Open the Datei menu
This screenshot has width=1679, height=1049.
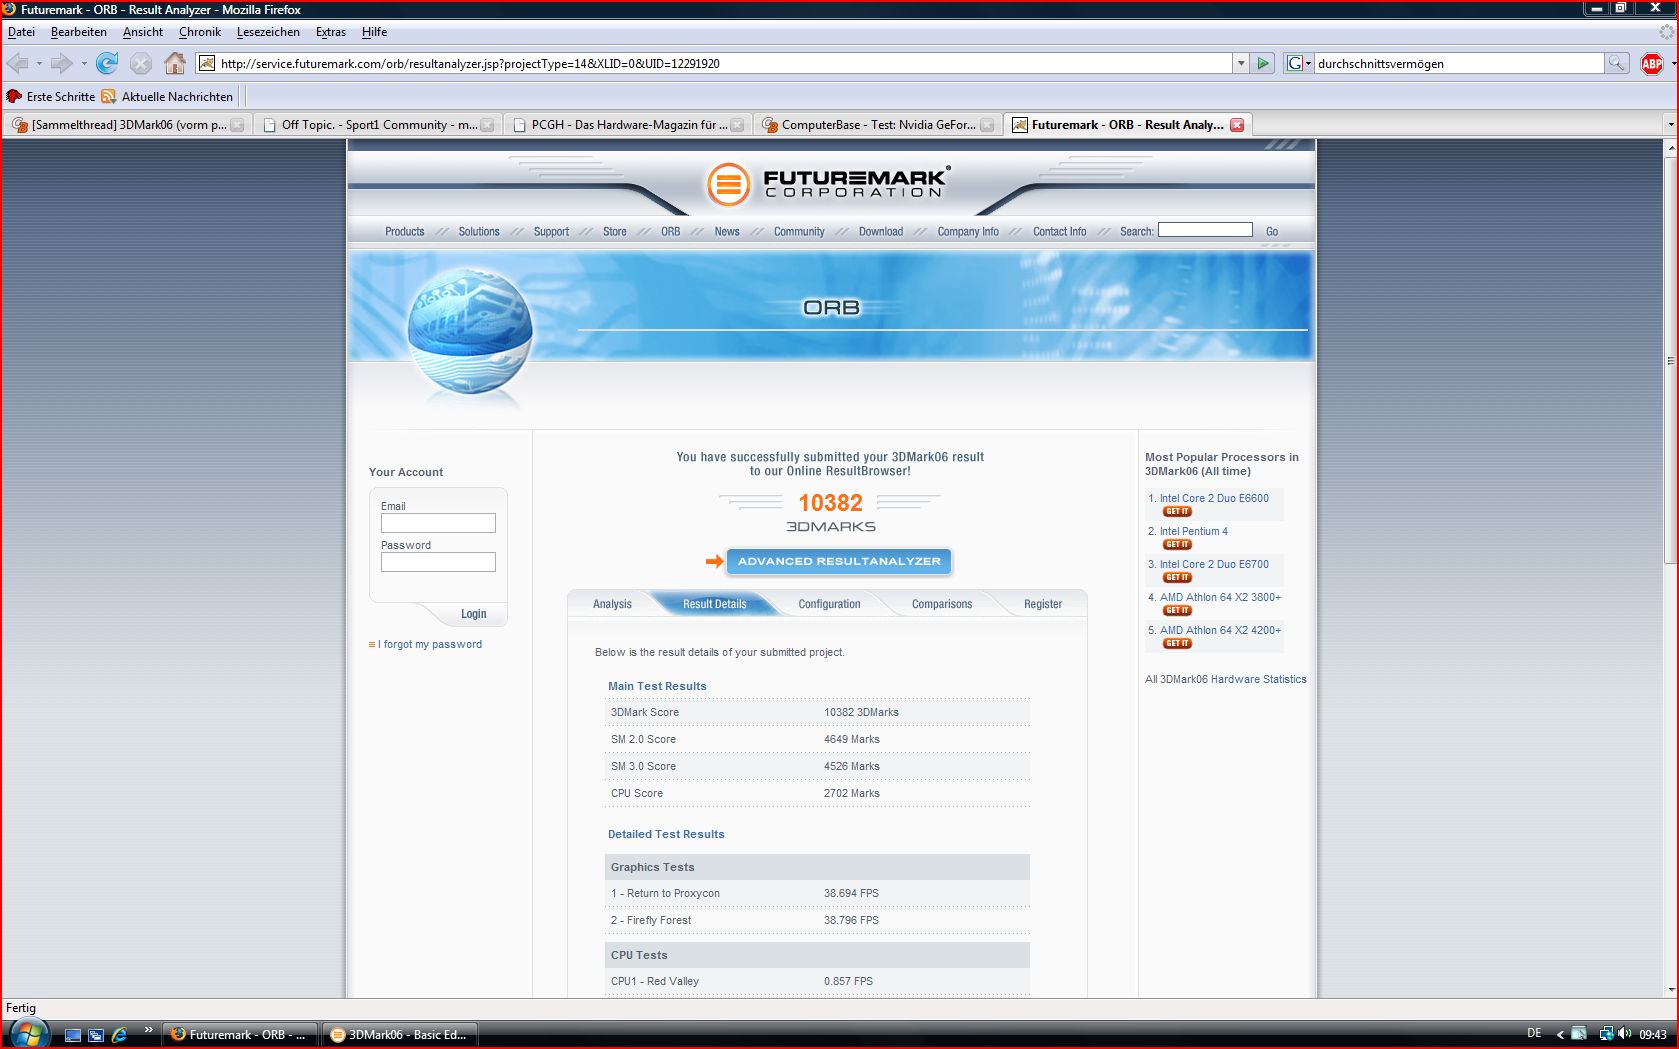(21, 32)
